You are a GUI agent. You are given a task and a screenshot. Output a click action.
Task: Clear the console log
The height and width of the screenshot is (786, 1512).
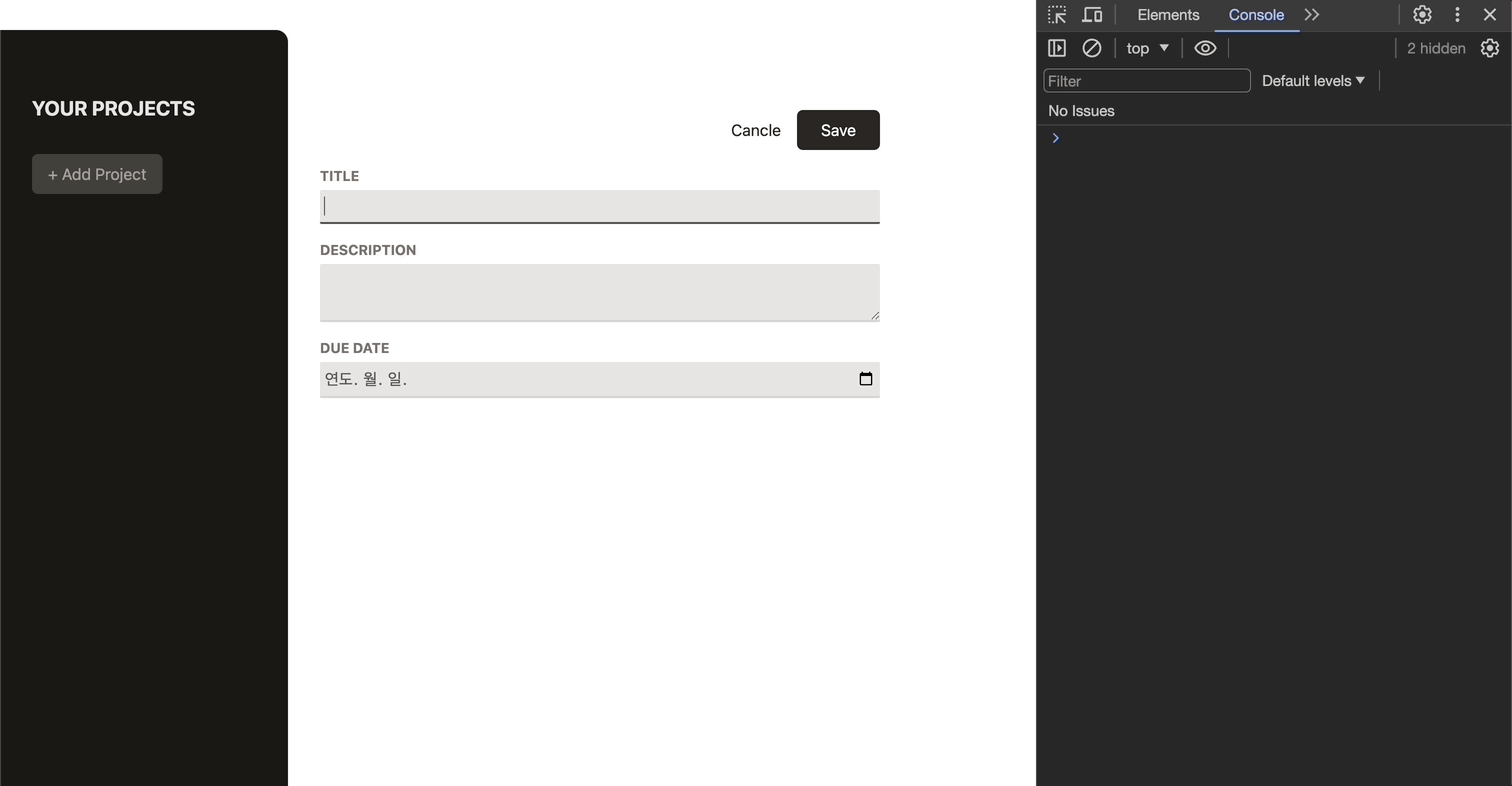click(1092, 48)
